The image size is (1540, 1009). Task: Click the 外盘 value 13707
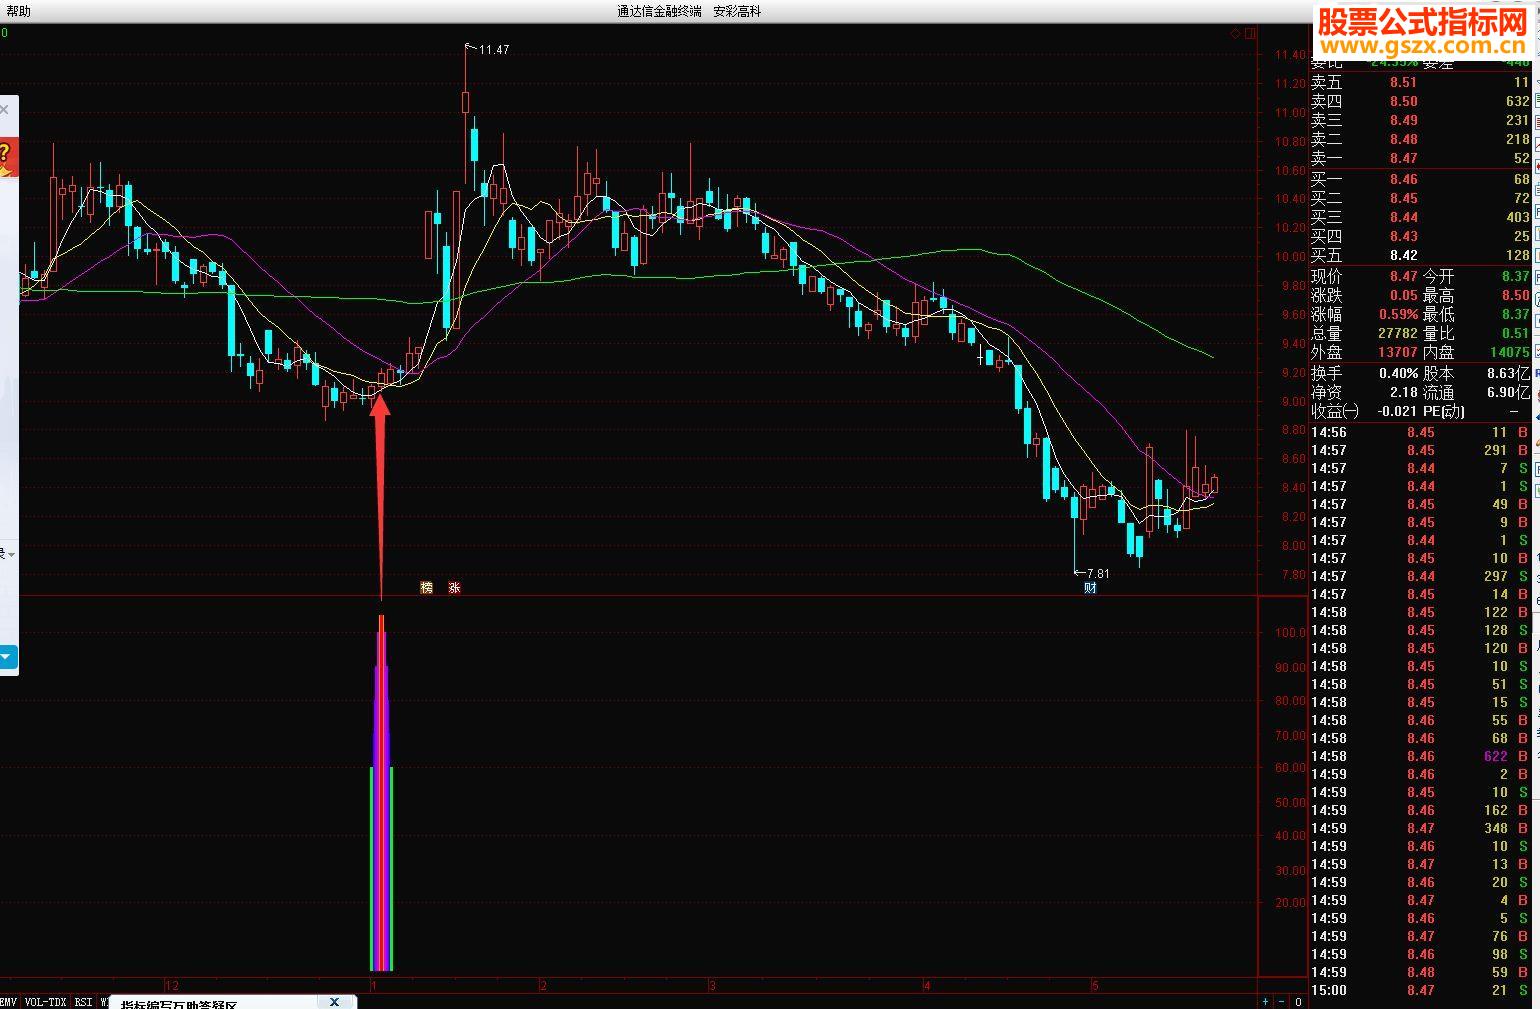coord(1397,352)
